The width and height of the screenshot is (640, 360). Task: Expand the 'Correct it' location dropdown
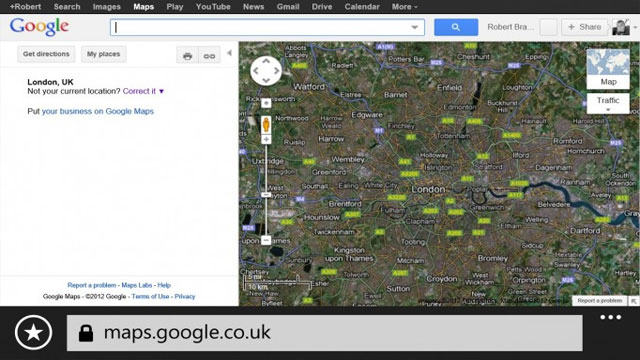coord(162,91)
